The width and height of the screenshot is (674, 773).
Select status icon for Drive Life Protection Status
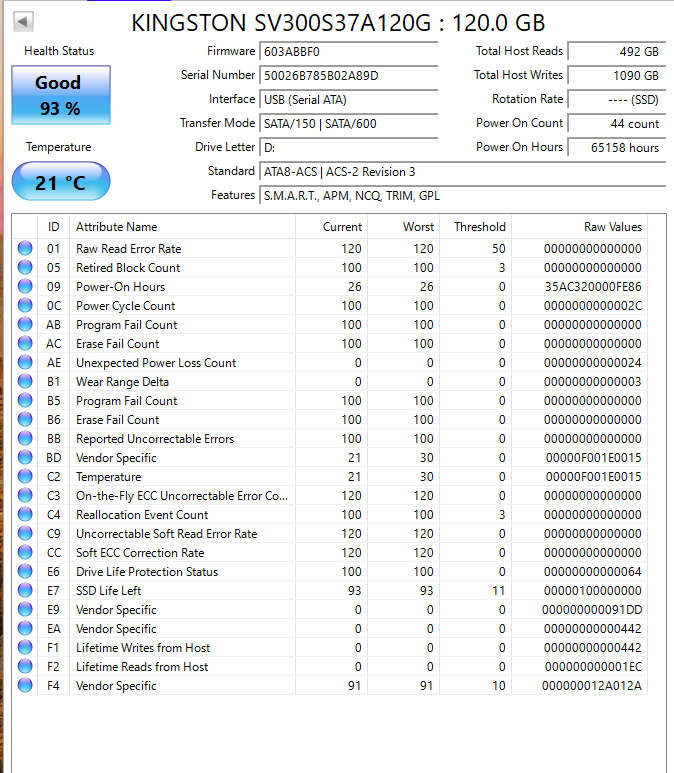(x=25, y=571)
